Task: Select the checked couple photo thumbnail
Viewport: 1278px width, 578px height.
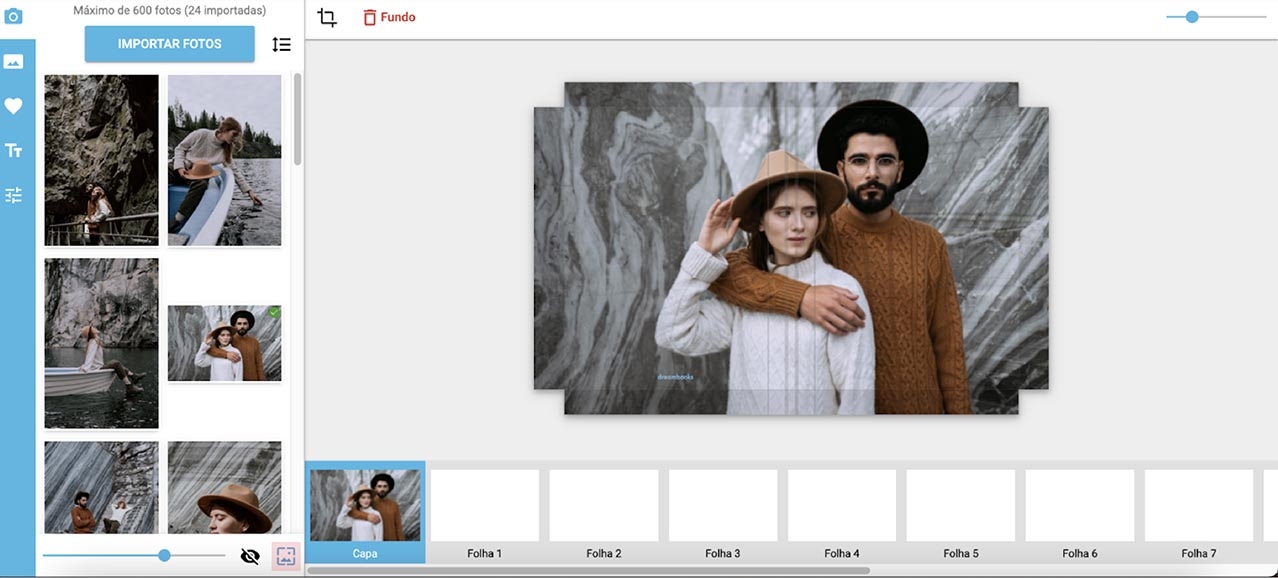Action: pyautogui.click(x=224, y=343)
